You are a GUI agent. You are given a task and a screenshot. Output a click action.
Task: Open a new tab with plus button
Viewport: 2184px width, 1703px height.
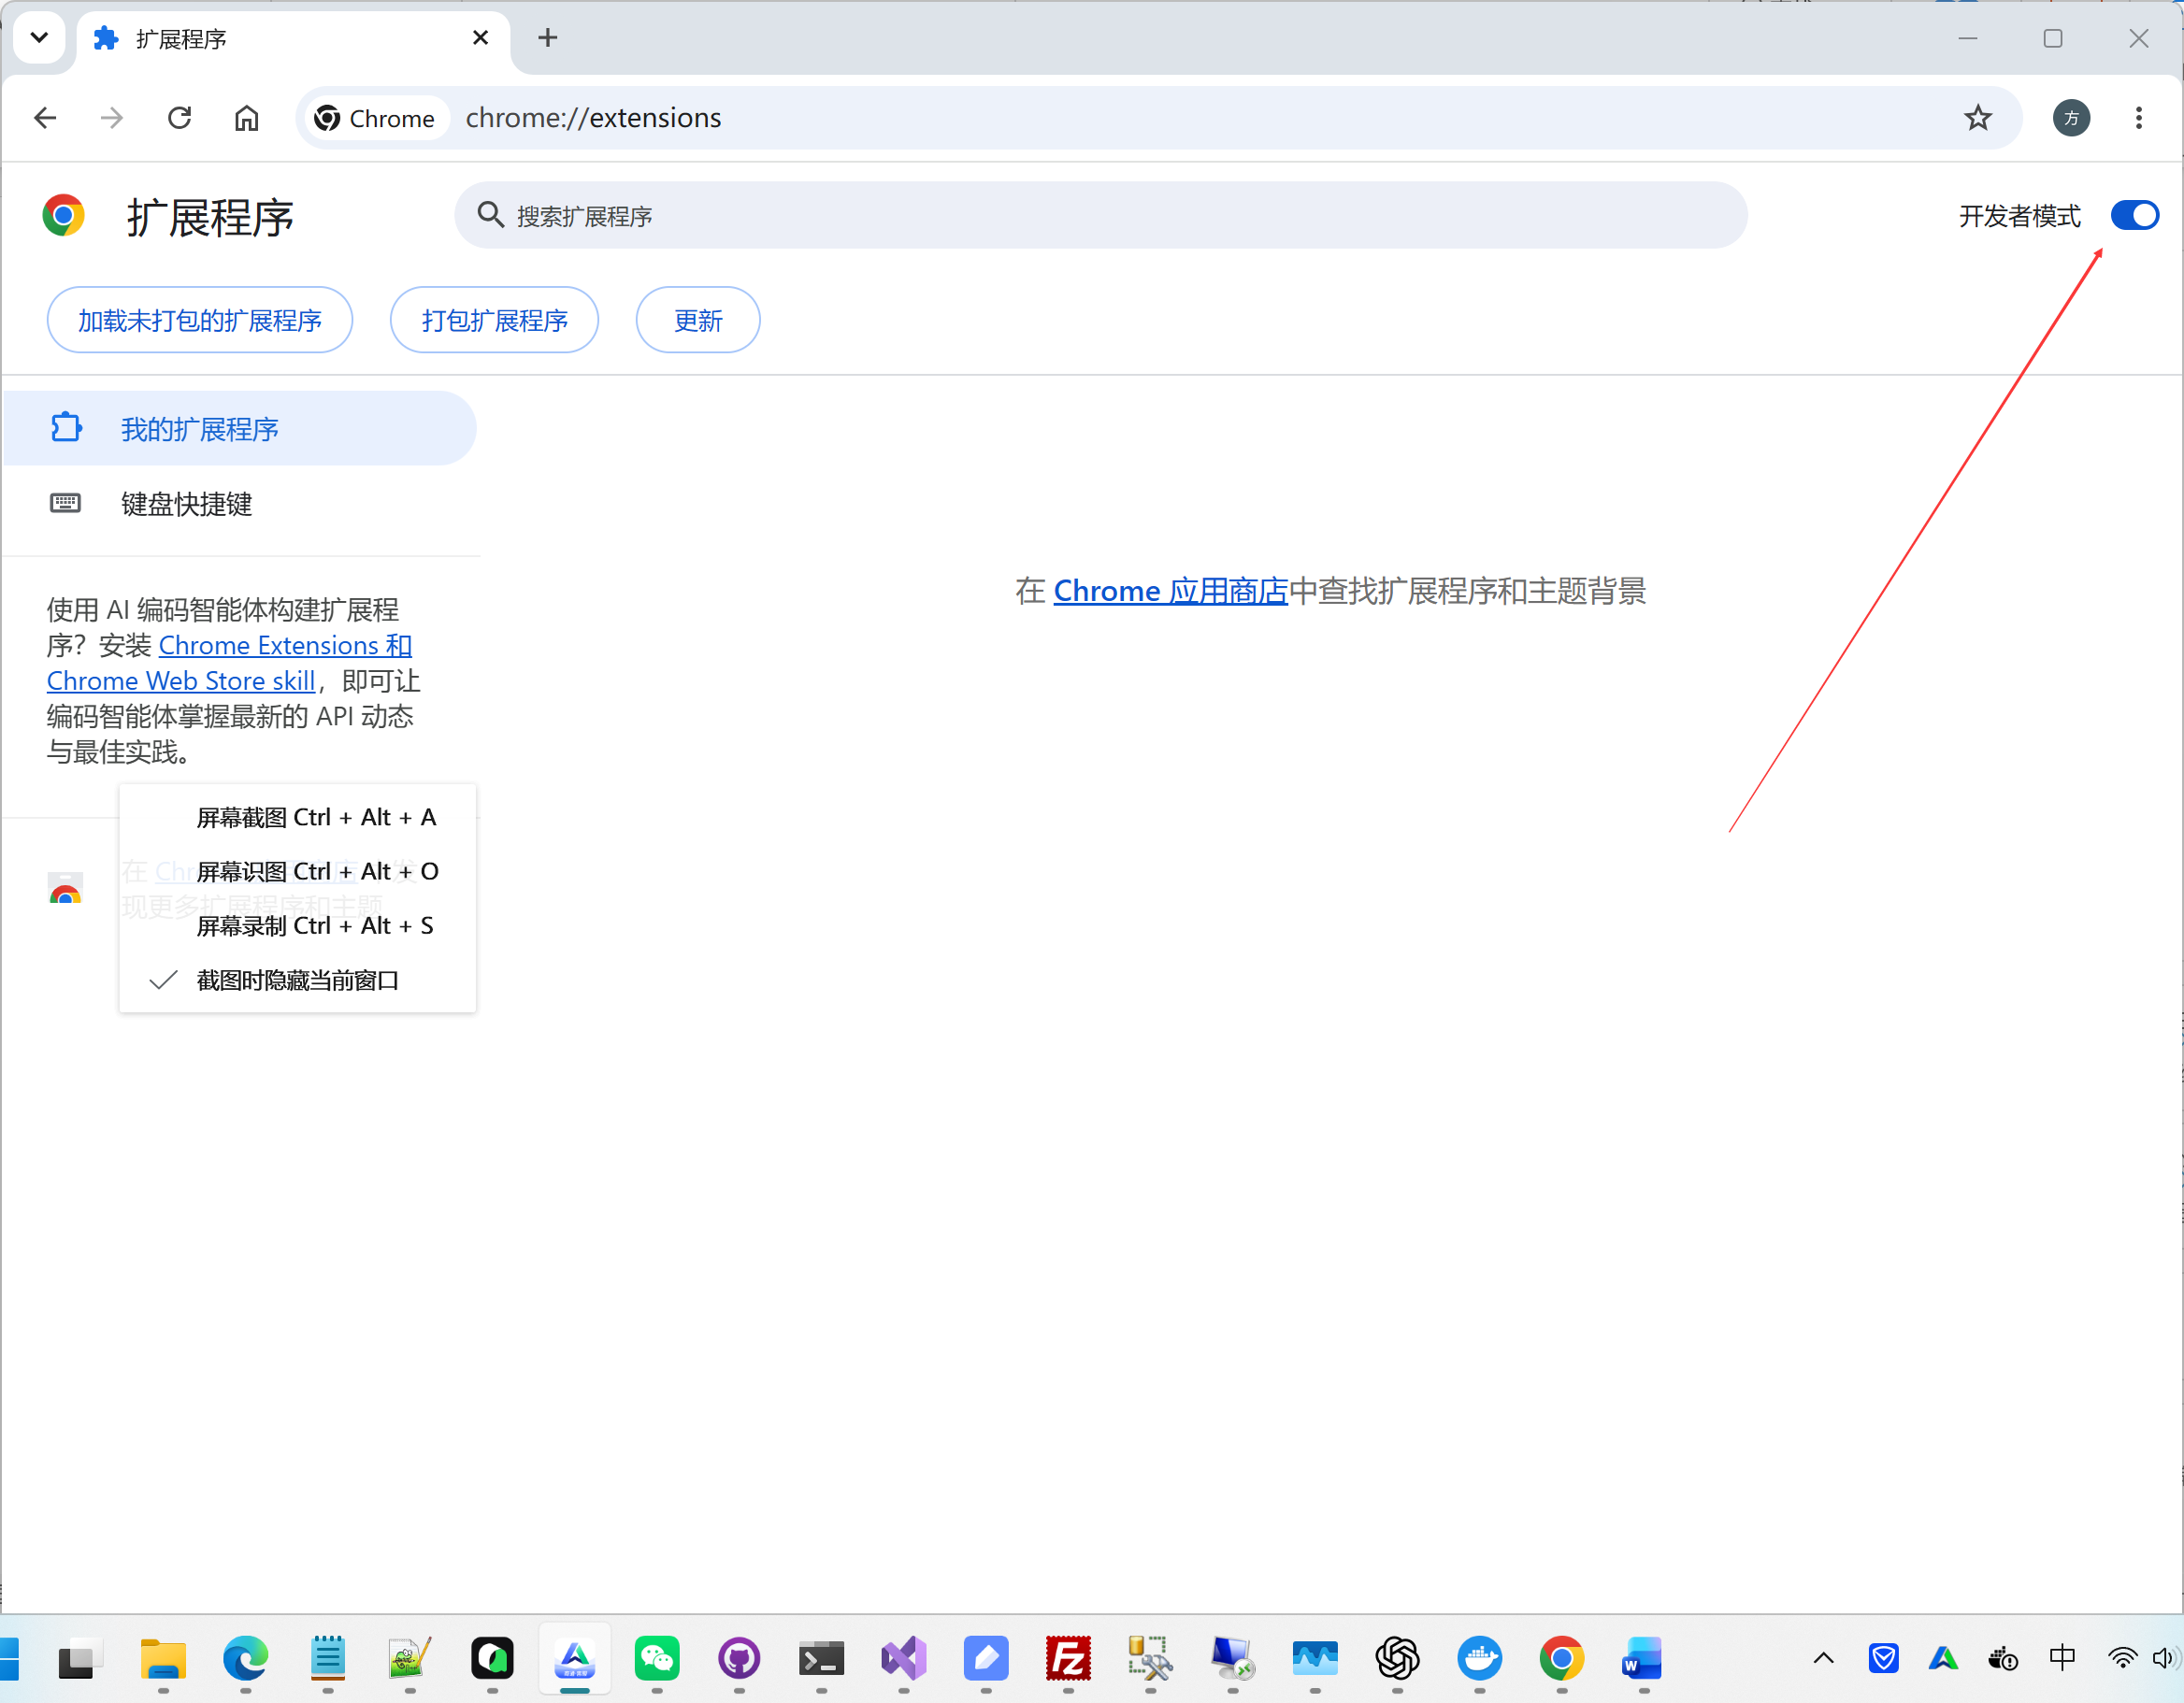[547, 38]
